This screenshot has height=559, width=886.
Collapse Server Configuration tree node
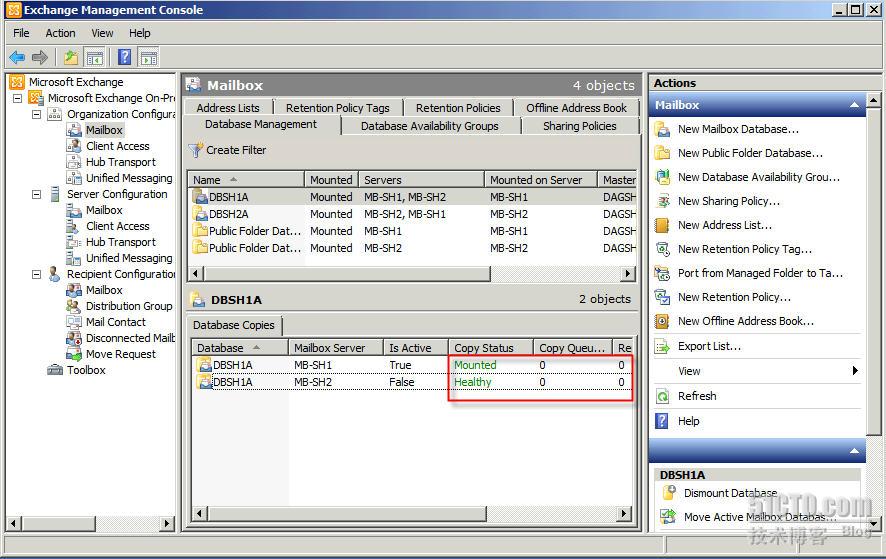pyautogui.click(x=37, y=194)
